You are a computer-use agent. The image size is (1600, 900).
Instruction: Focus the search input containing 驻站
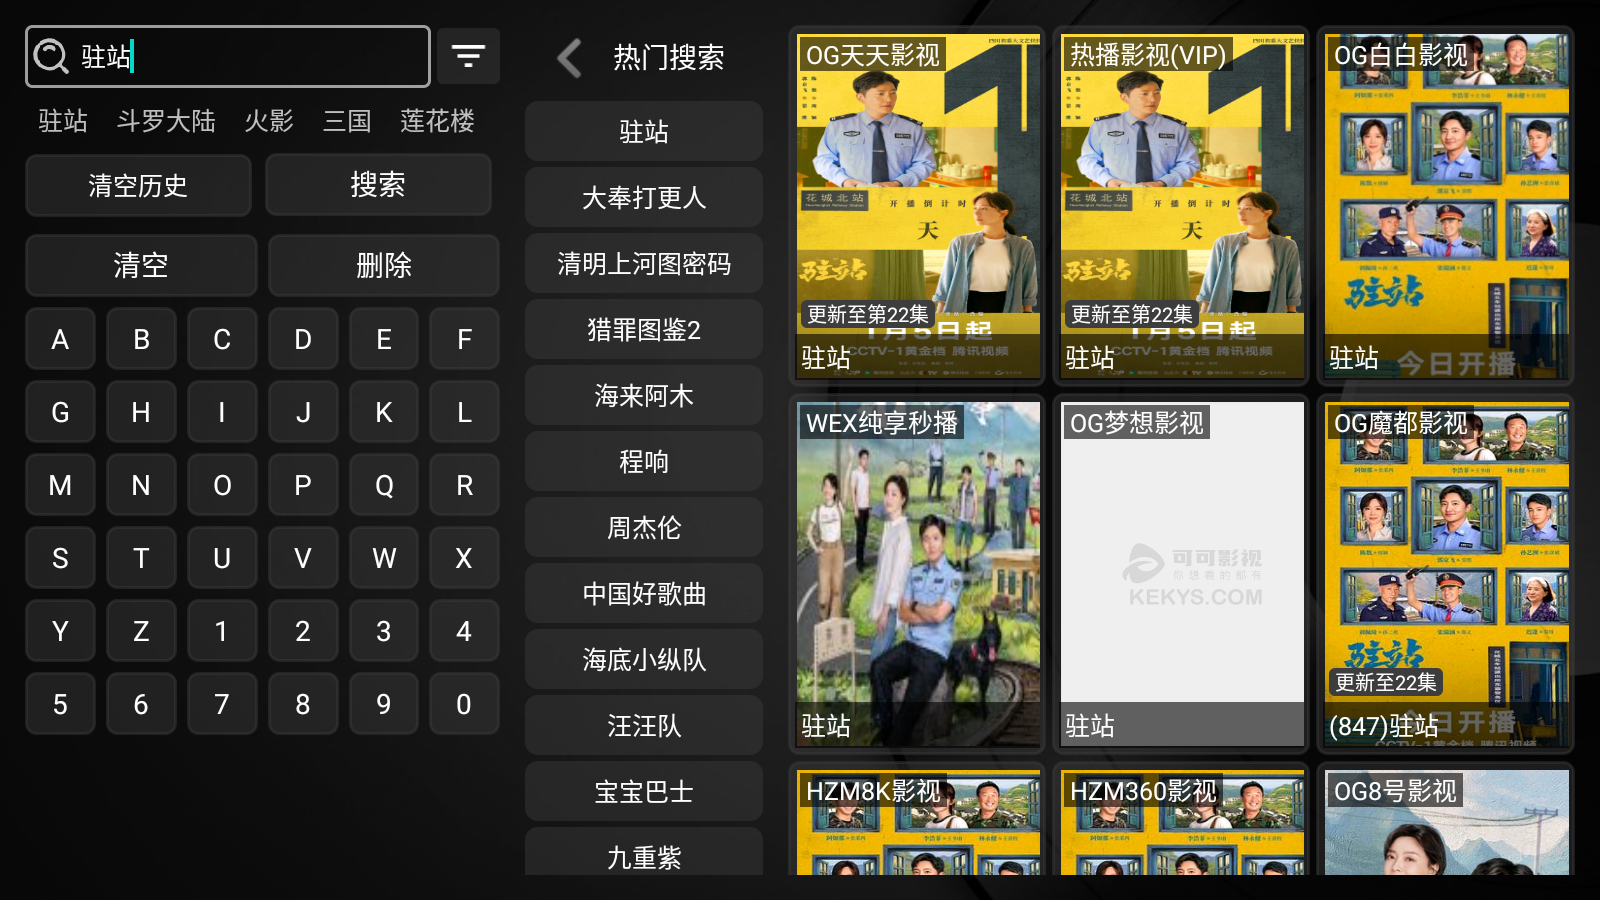pyautogui.click(x=228, y=57)
